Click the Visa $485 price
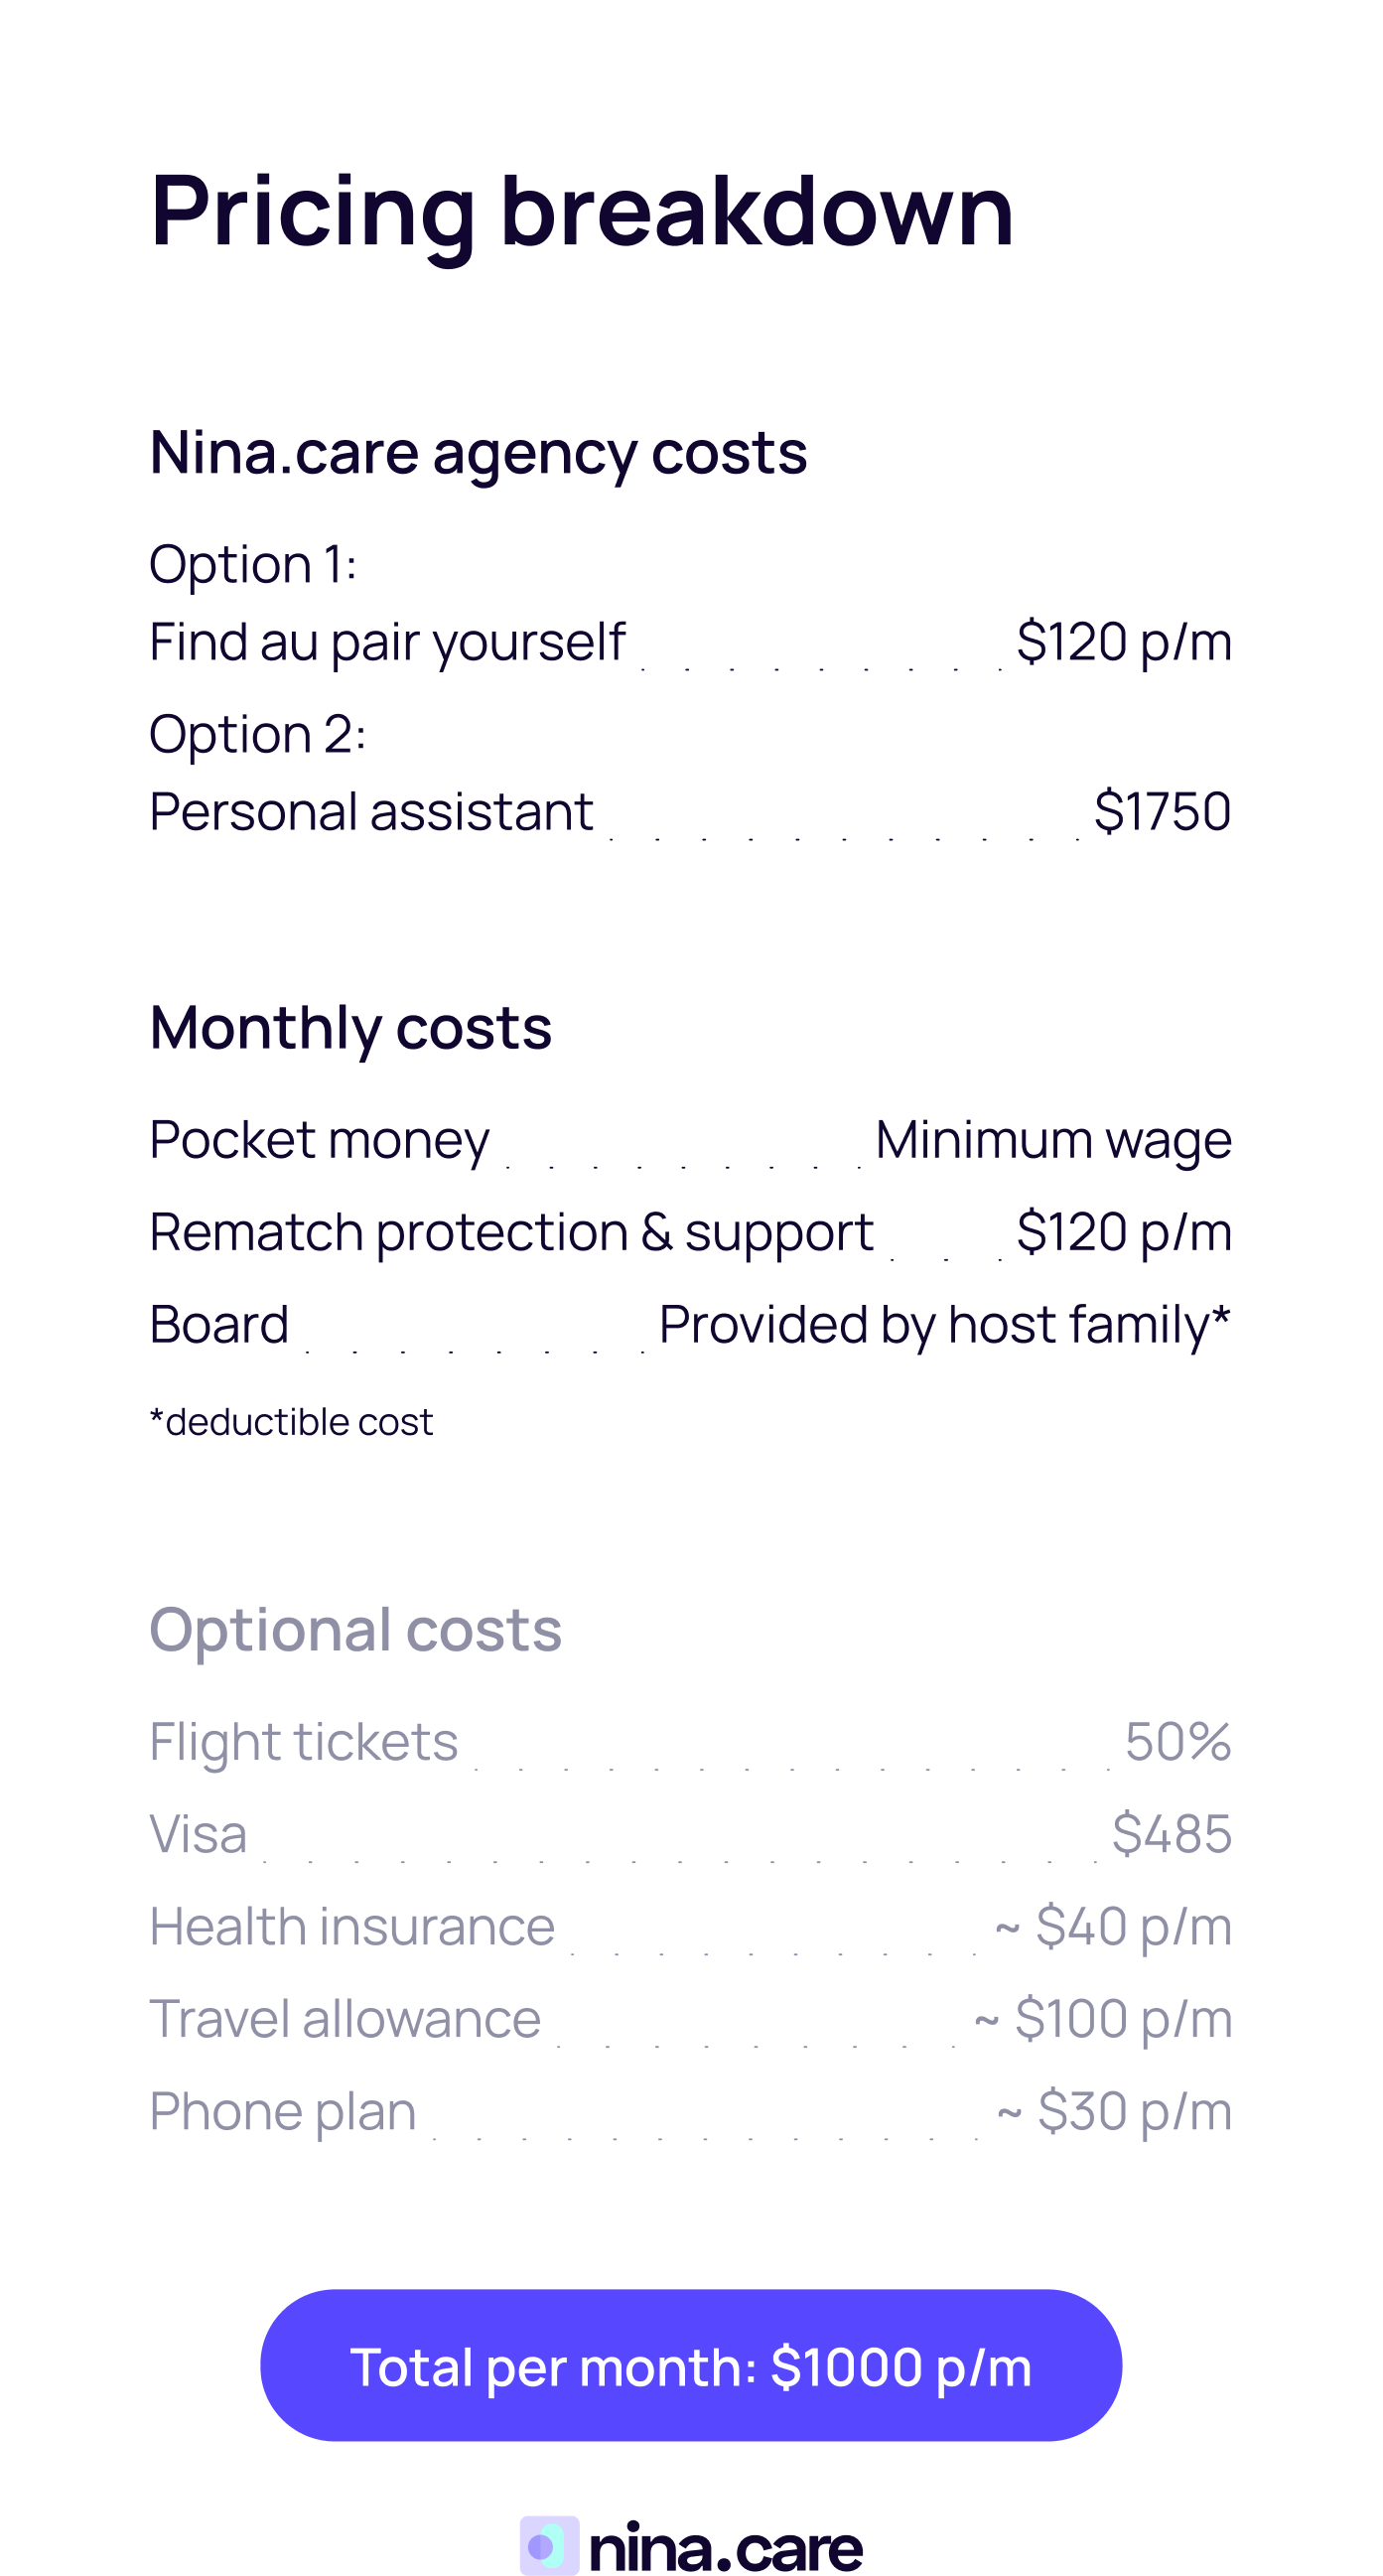Screen dimensions: 1383x2576 point(1171,1834)
